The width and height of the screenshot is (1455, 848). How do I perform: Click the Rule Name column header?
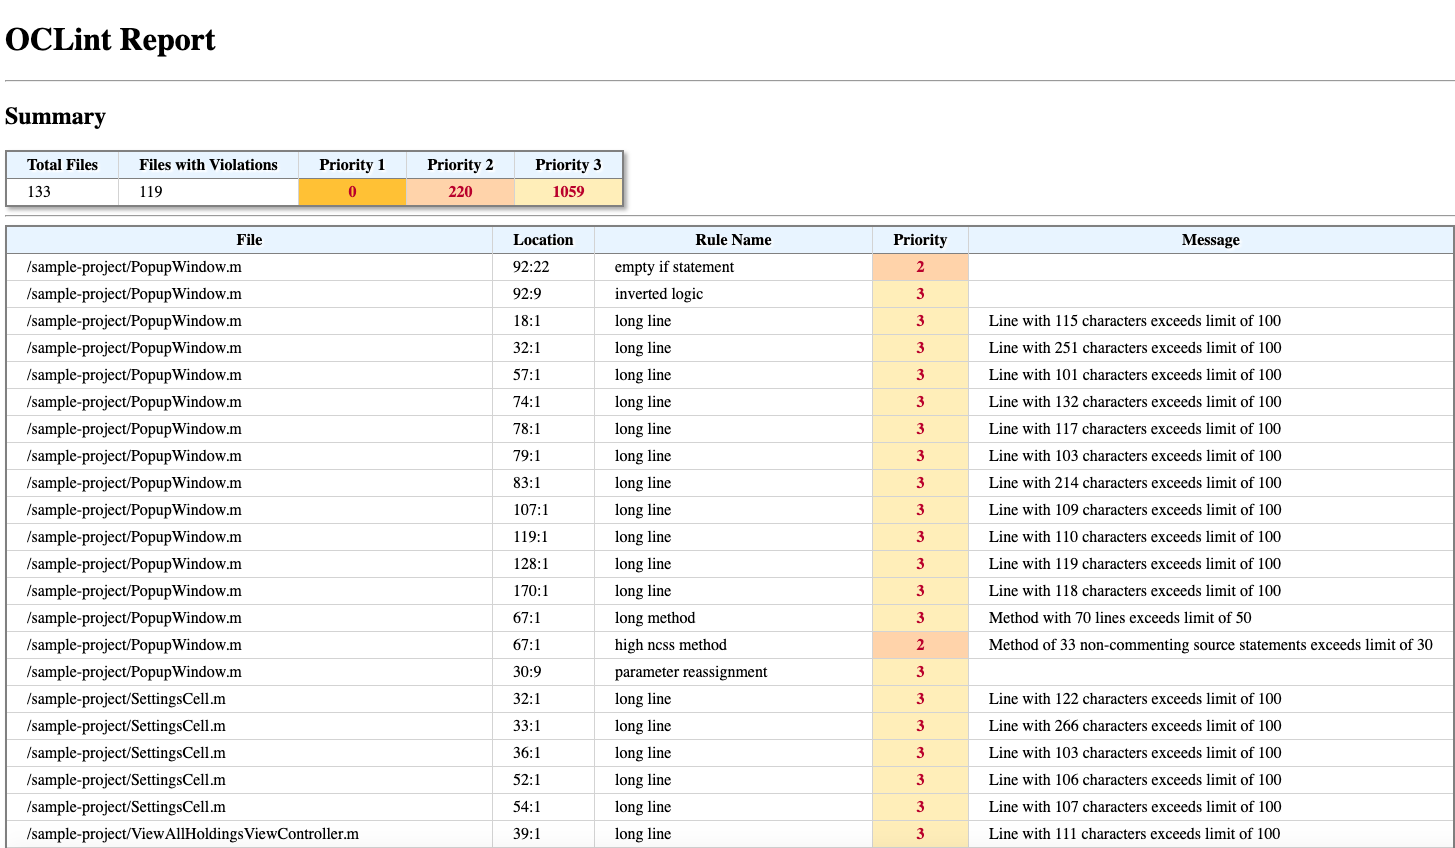[733, 240]
